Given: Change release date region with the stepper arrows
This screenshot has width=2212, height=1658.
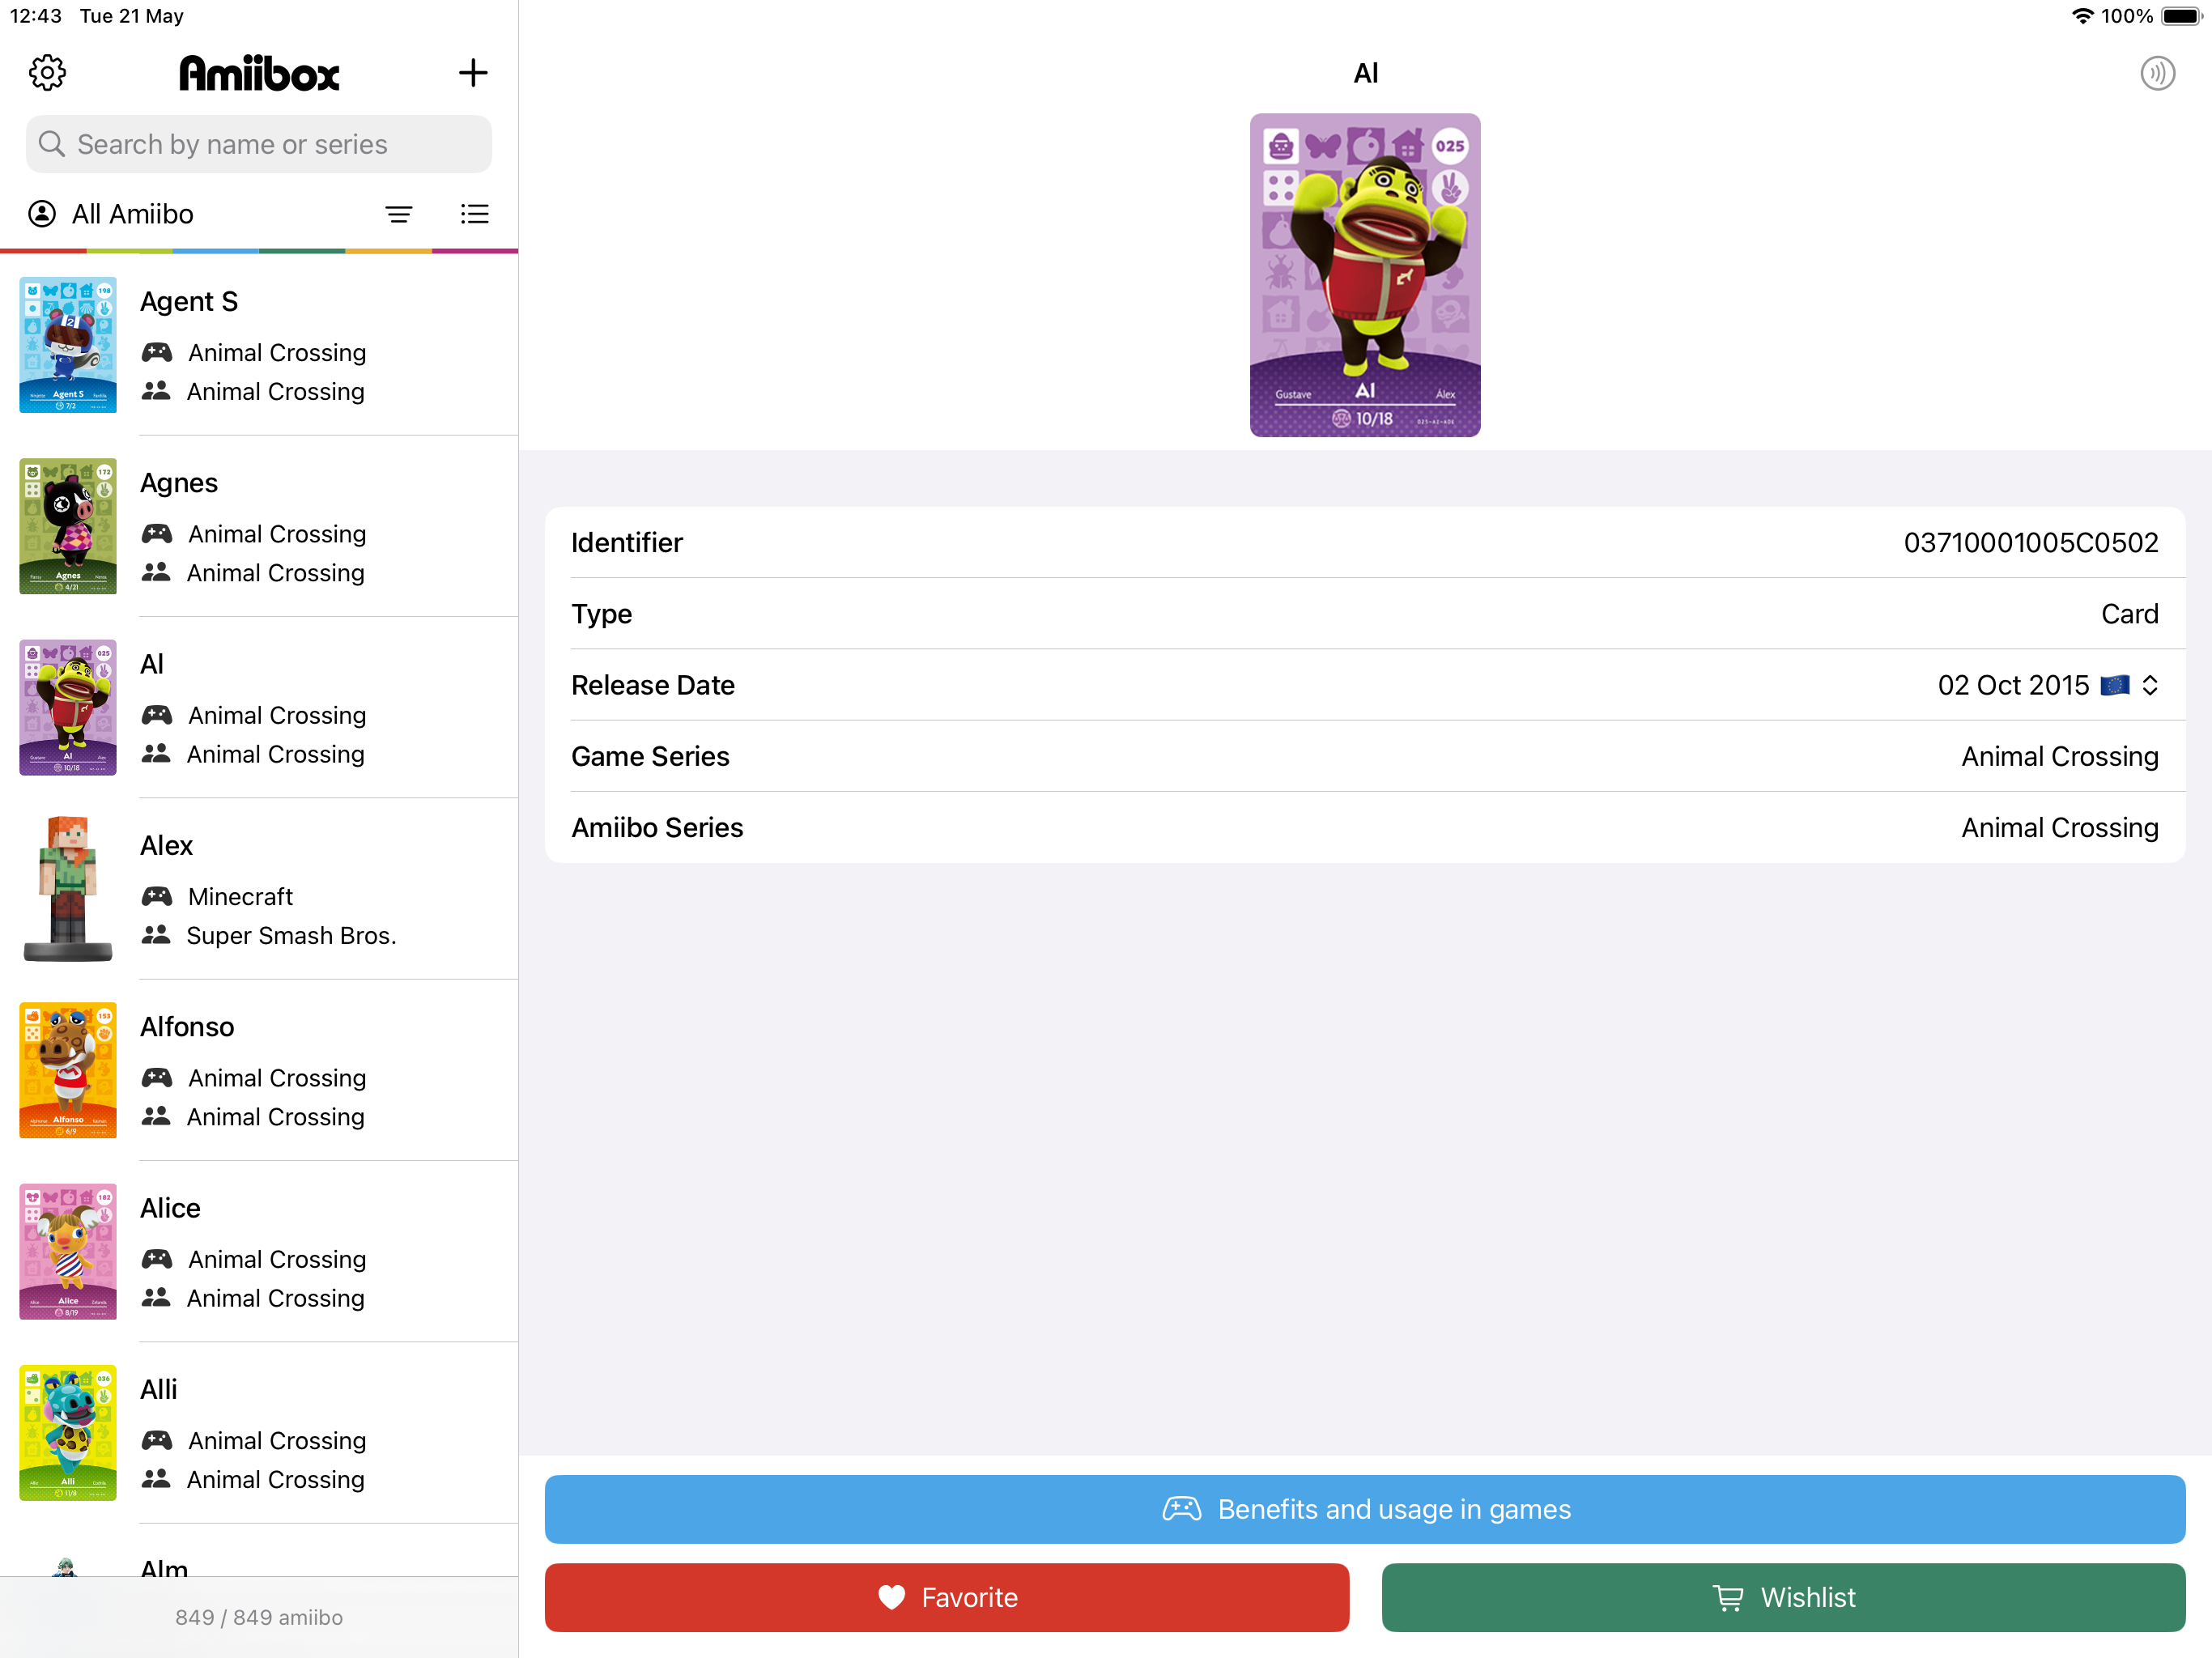Looking at the screenshot, I should click(x=2150, y=685).
